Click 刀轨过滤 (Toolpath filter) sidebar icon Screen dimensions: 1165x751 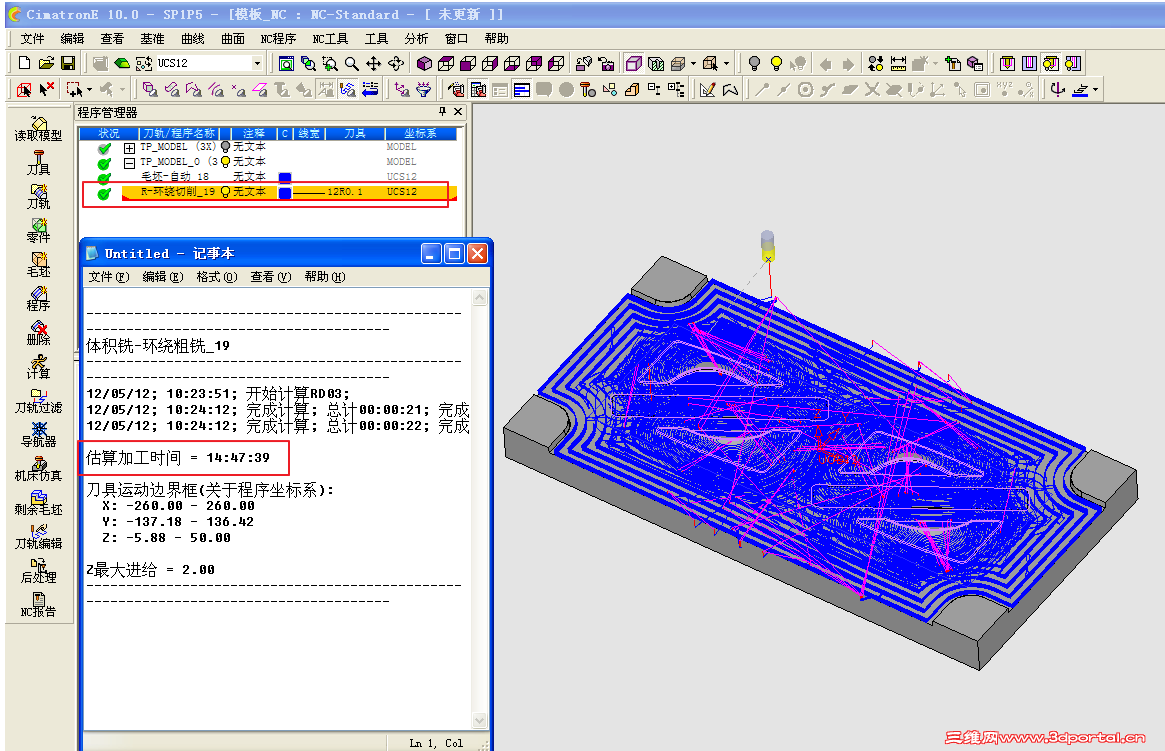38,401
